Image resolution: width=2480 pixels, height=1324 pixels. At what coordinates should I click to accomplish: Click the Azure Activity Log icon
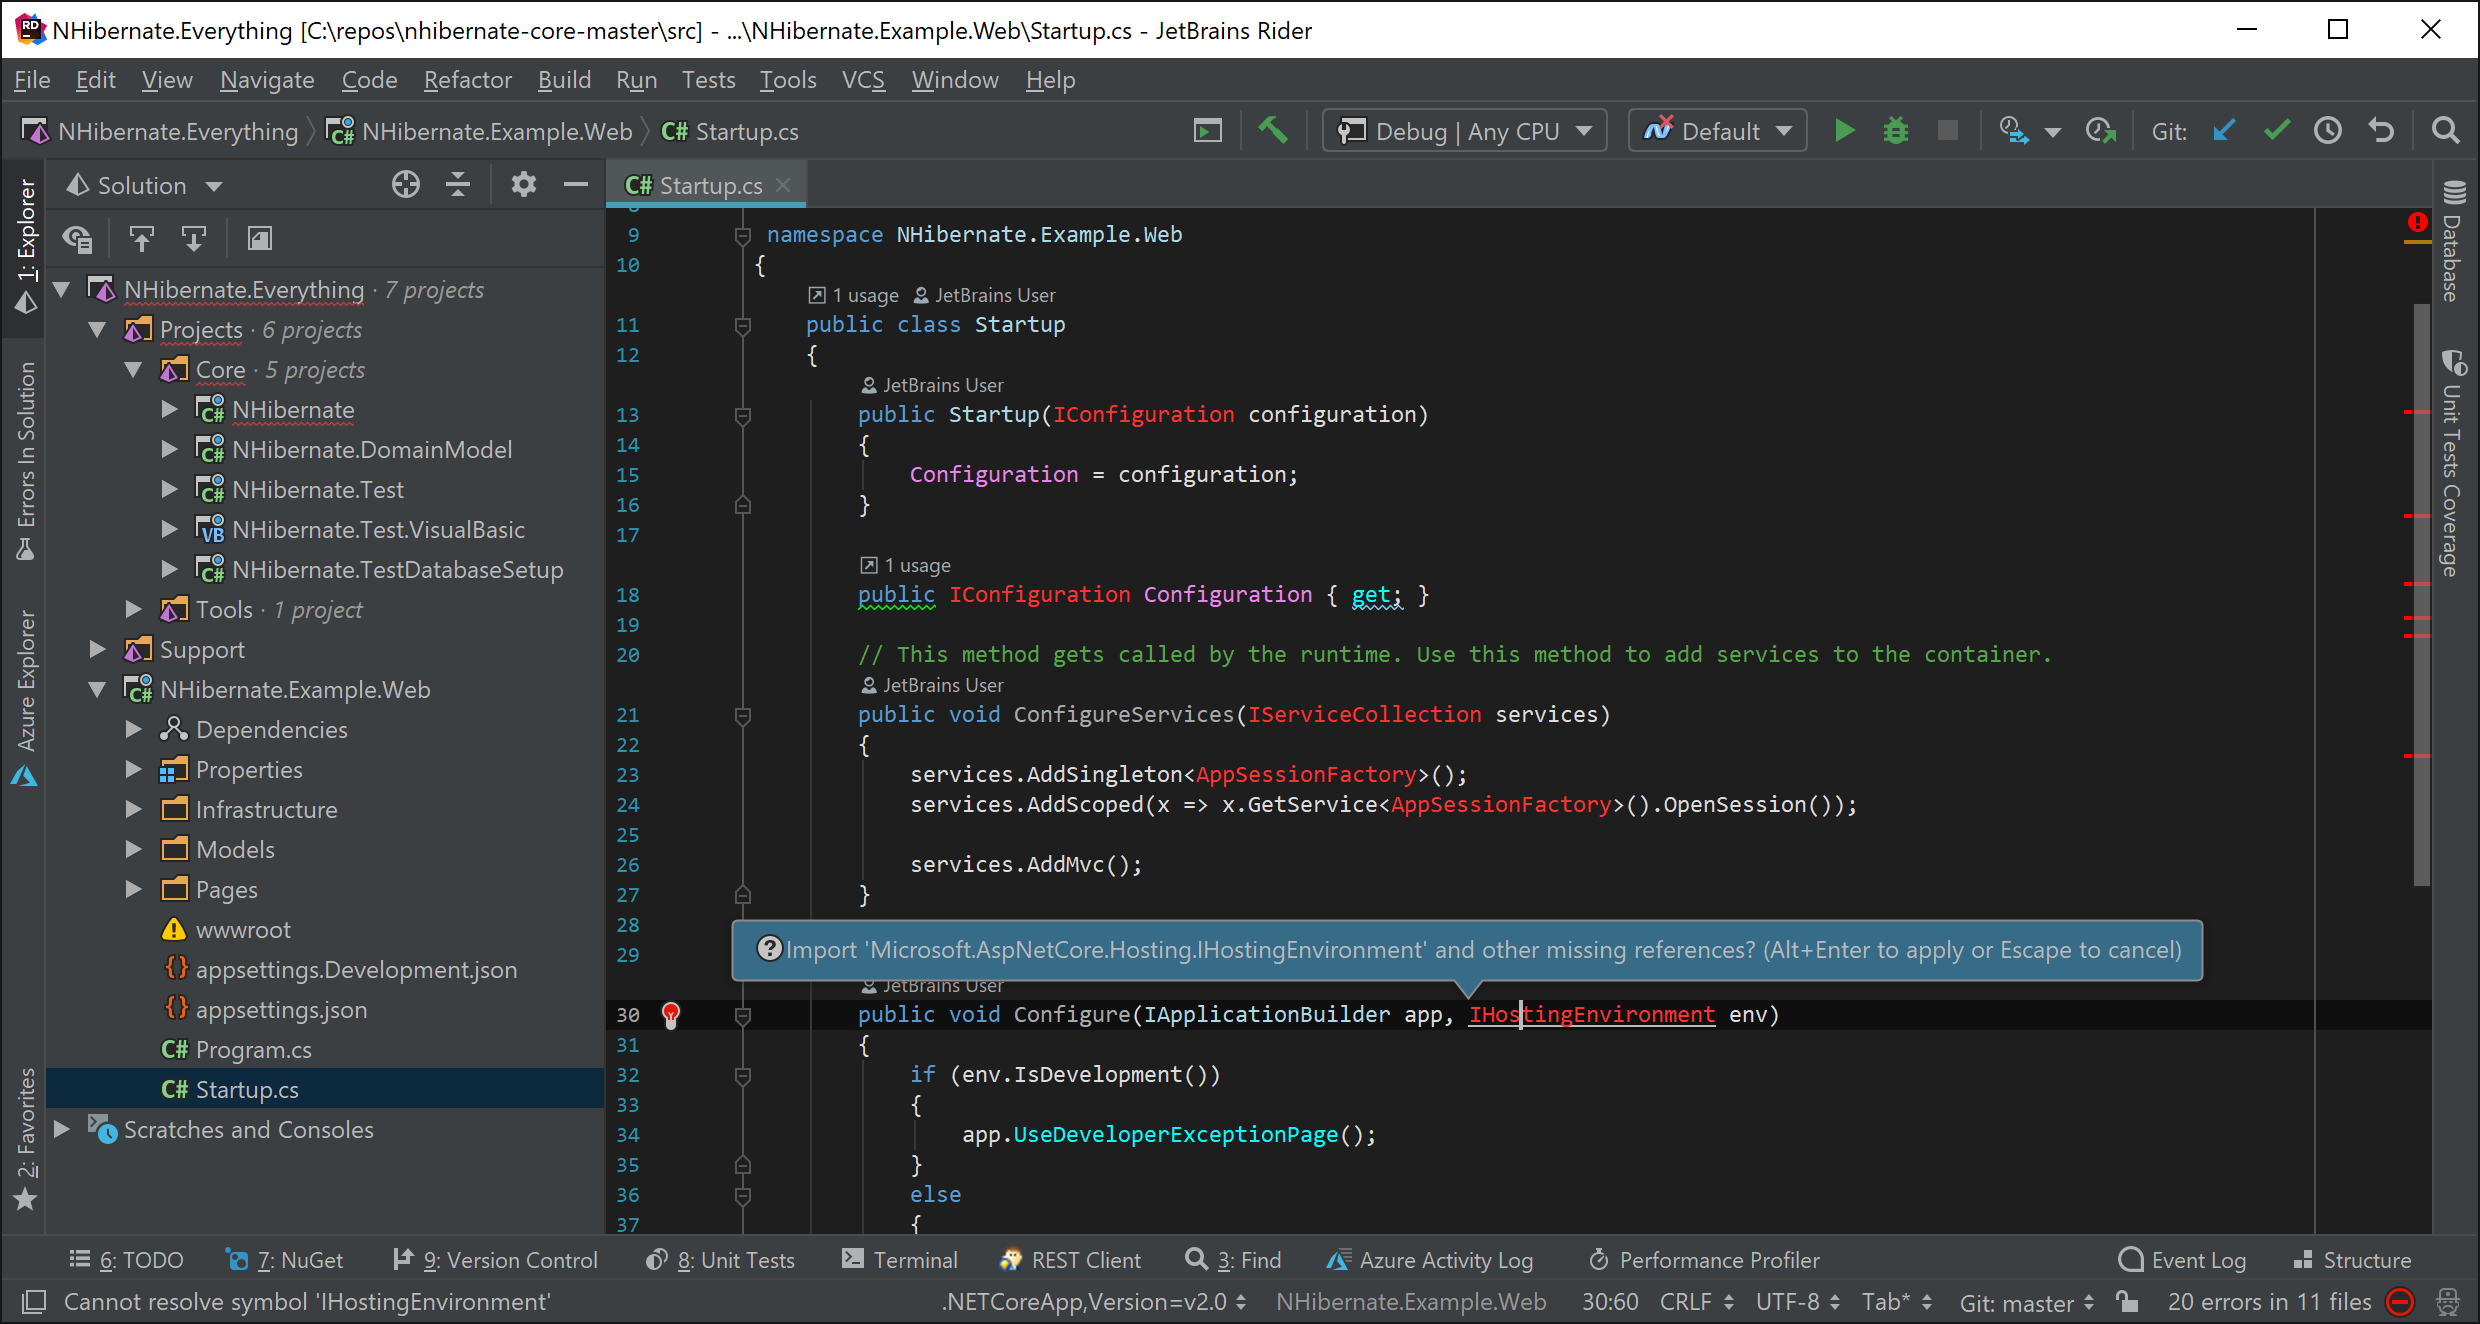point(1338,1258)
